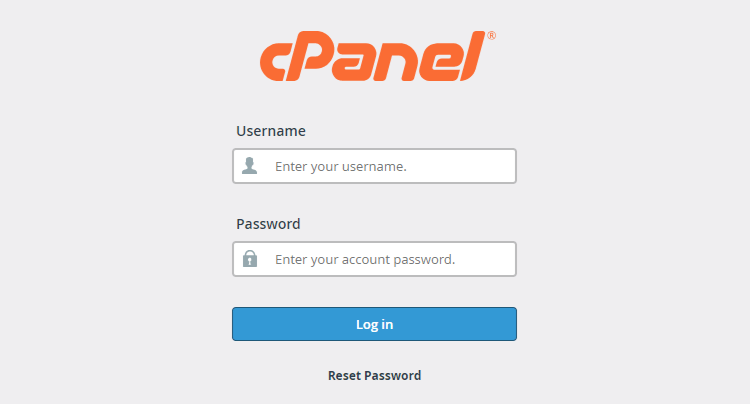
Task: Focus the account password input field
Action: point(375,259)
